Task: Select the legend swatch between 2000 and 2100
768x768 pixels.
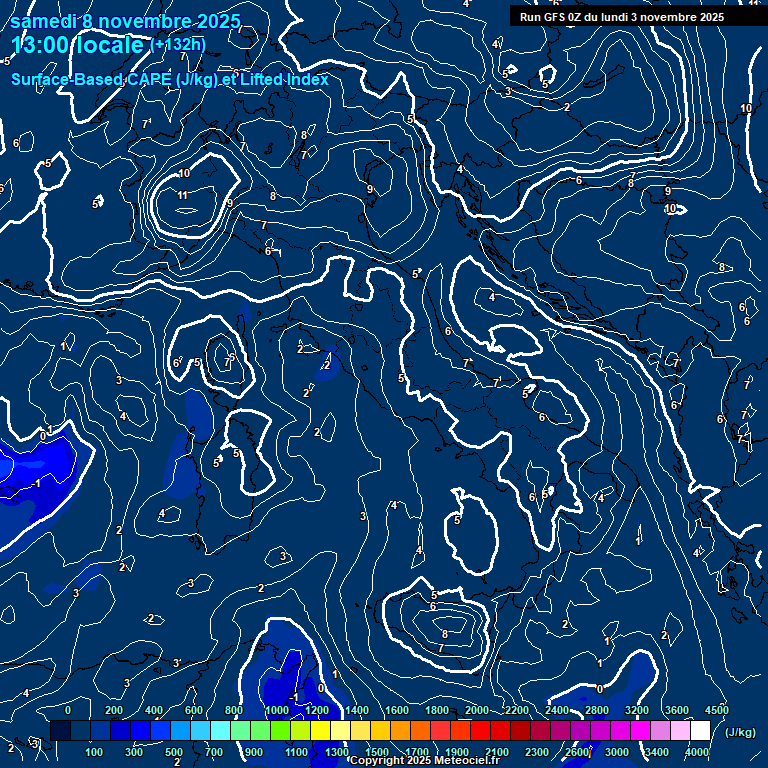Action: (x=480, y=730)
